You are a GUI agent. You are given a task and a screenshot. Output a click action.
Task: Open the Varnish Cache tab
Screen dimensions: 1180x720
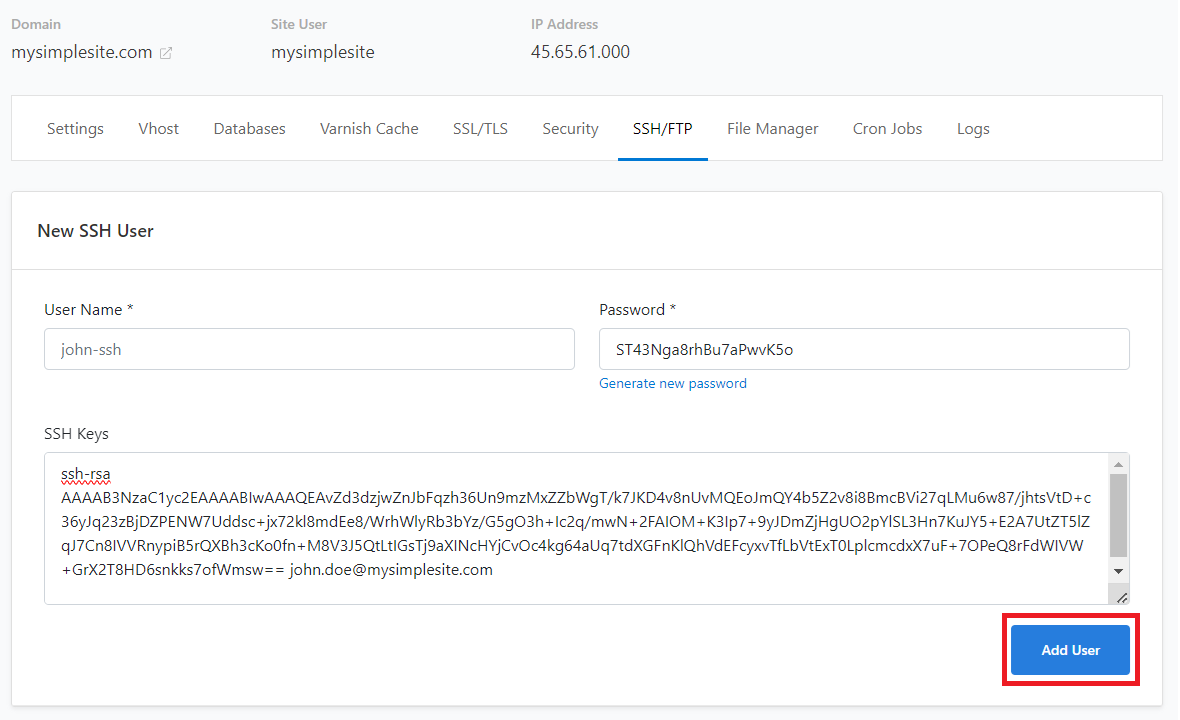point(369,128)
